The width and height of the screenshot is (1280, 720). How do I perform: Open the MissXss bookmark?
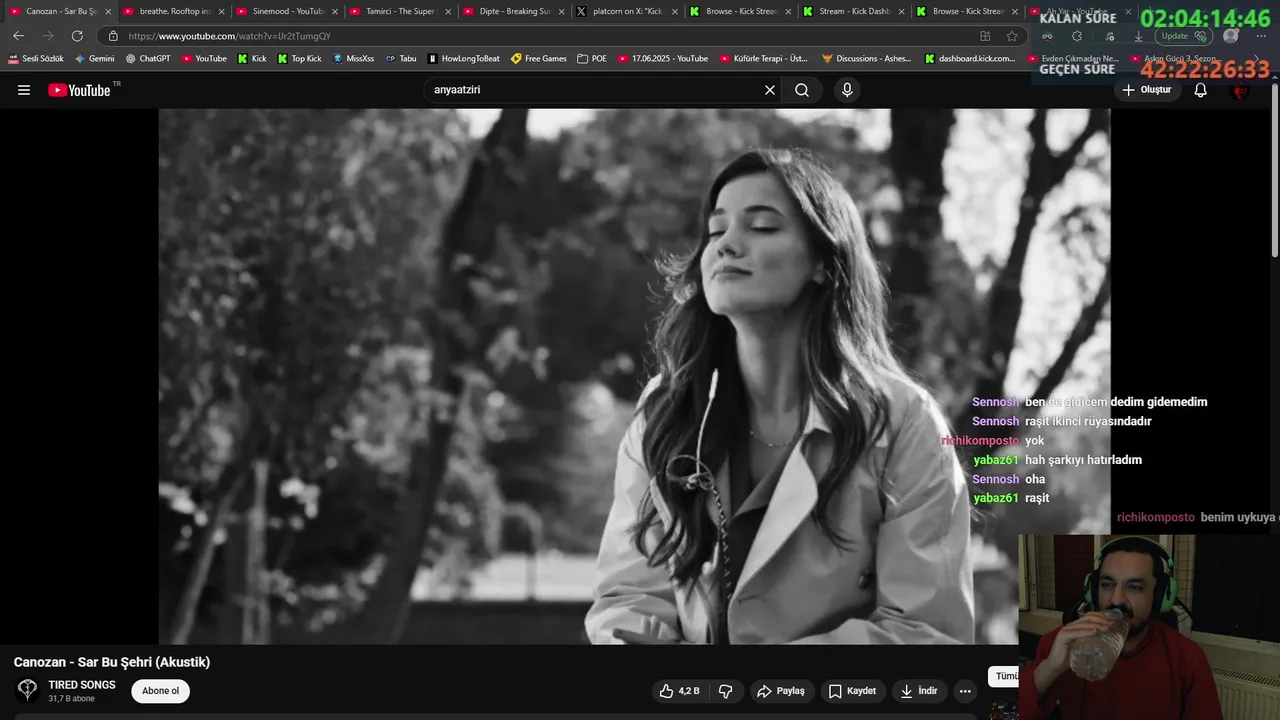point(352,58)
